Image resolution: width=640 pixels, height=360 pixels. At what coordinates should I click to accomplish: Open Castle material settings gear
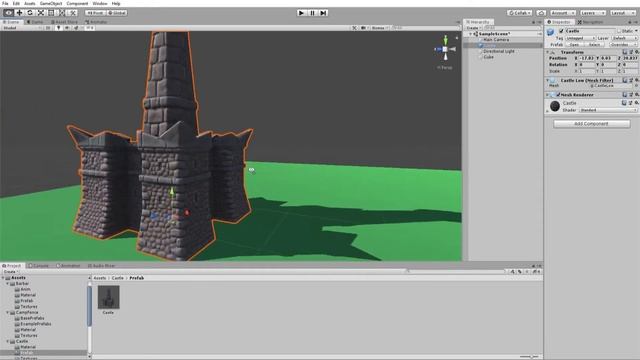point(636,102)
